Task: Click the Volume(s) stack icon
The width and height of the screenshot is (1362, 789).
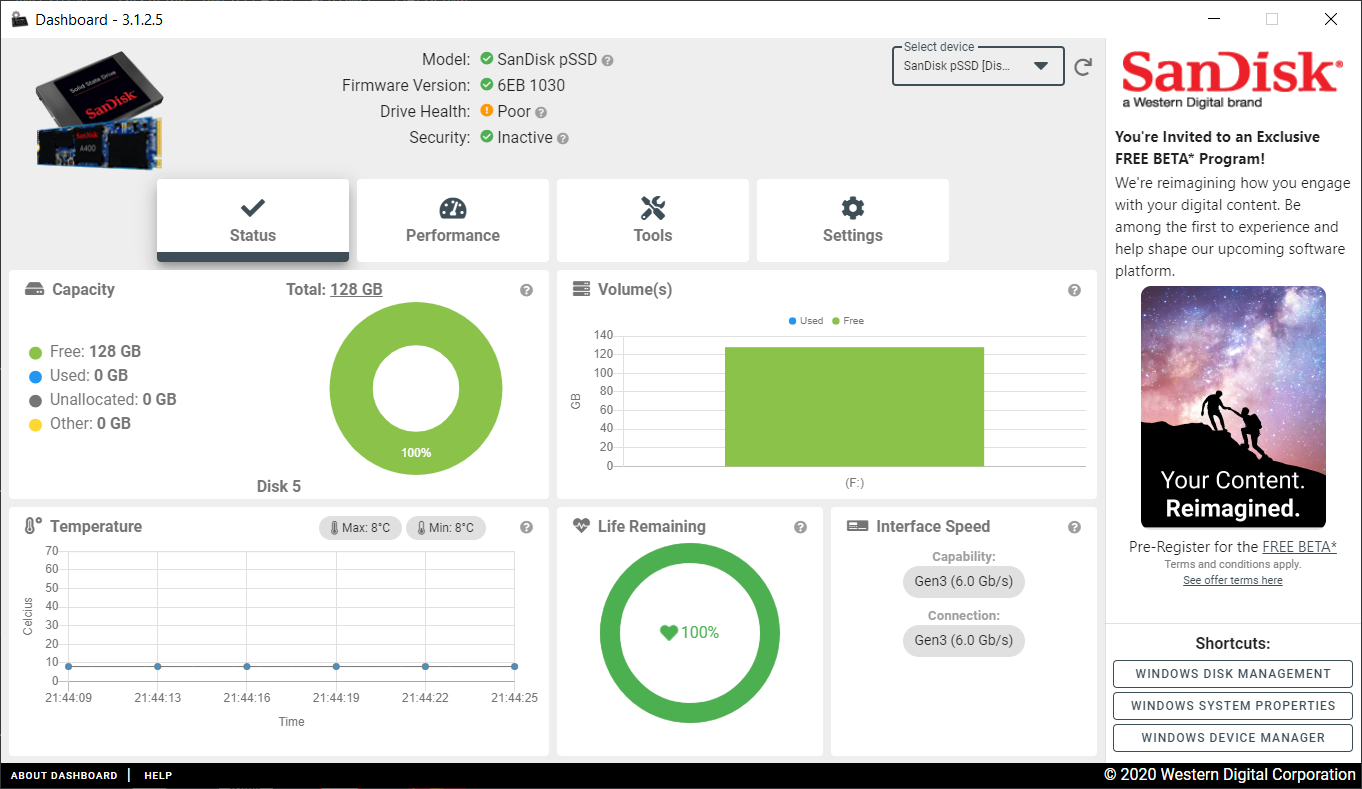Action: tap(581, 289)
